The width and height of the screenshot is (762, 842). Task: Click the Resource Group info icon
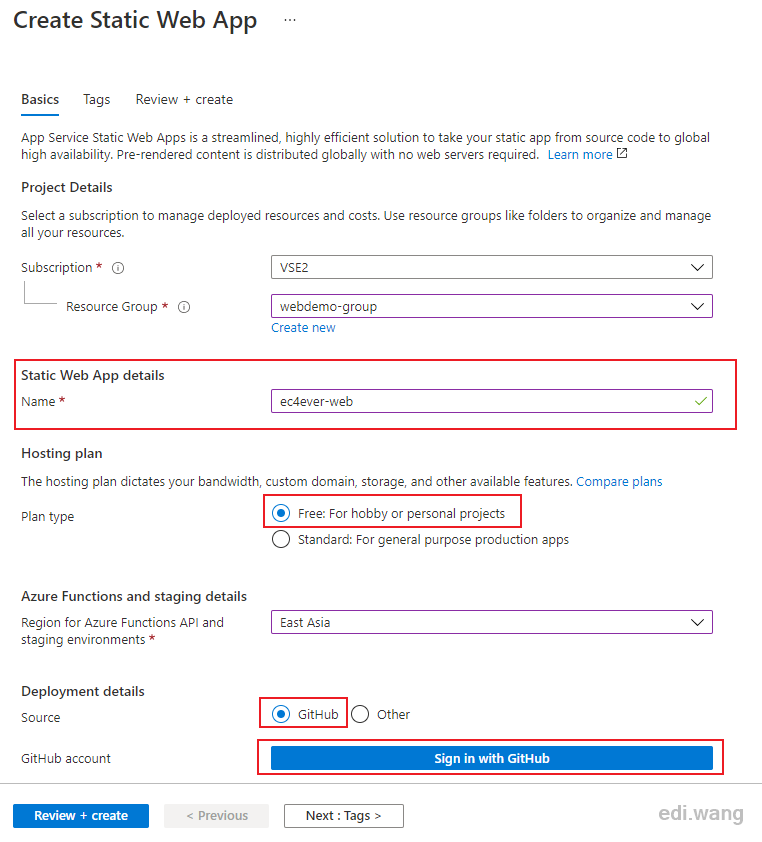pyautogui.click(x=184, y=307)
